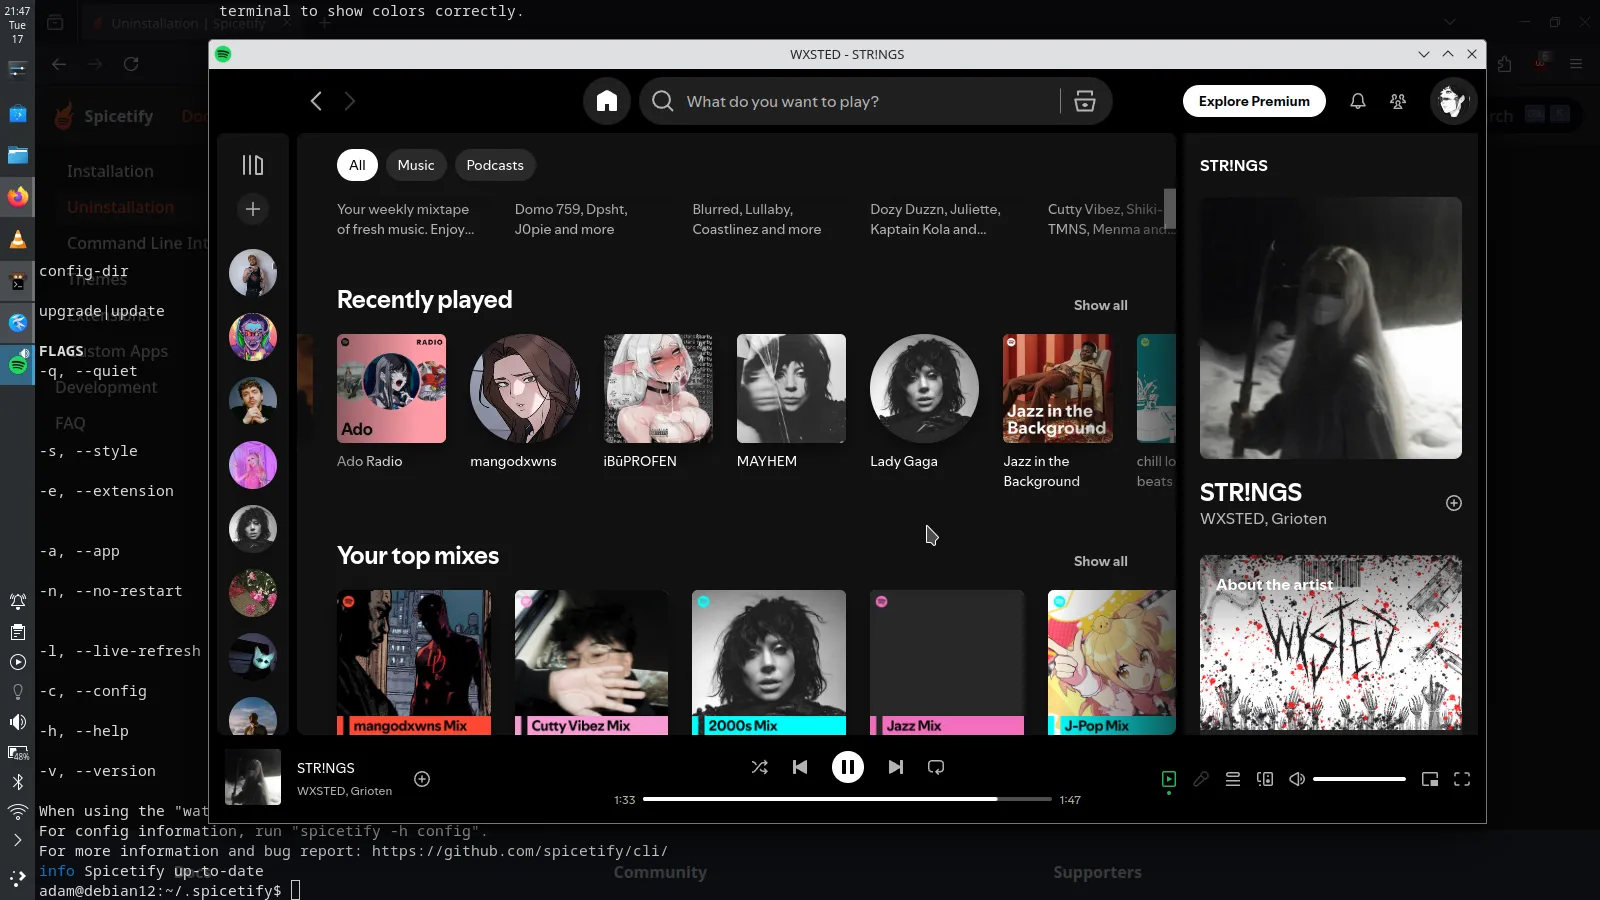Seek in the song progress bar
Image resolution: width=1600 pixels, height=900 pixels.
[x=848, y=799]
